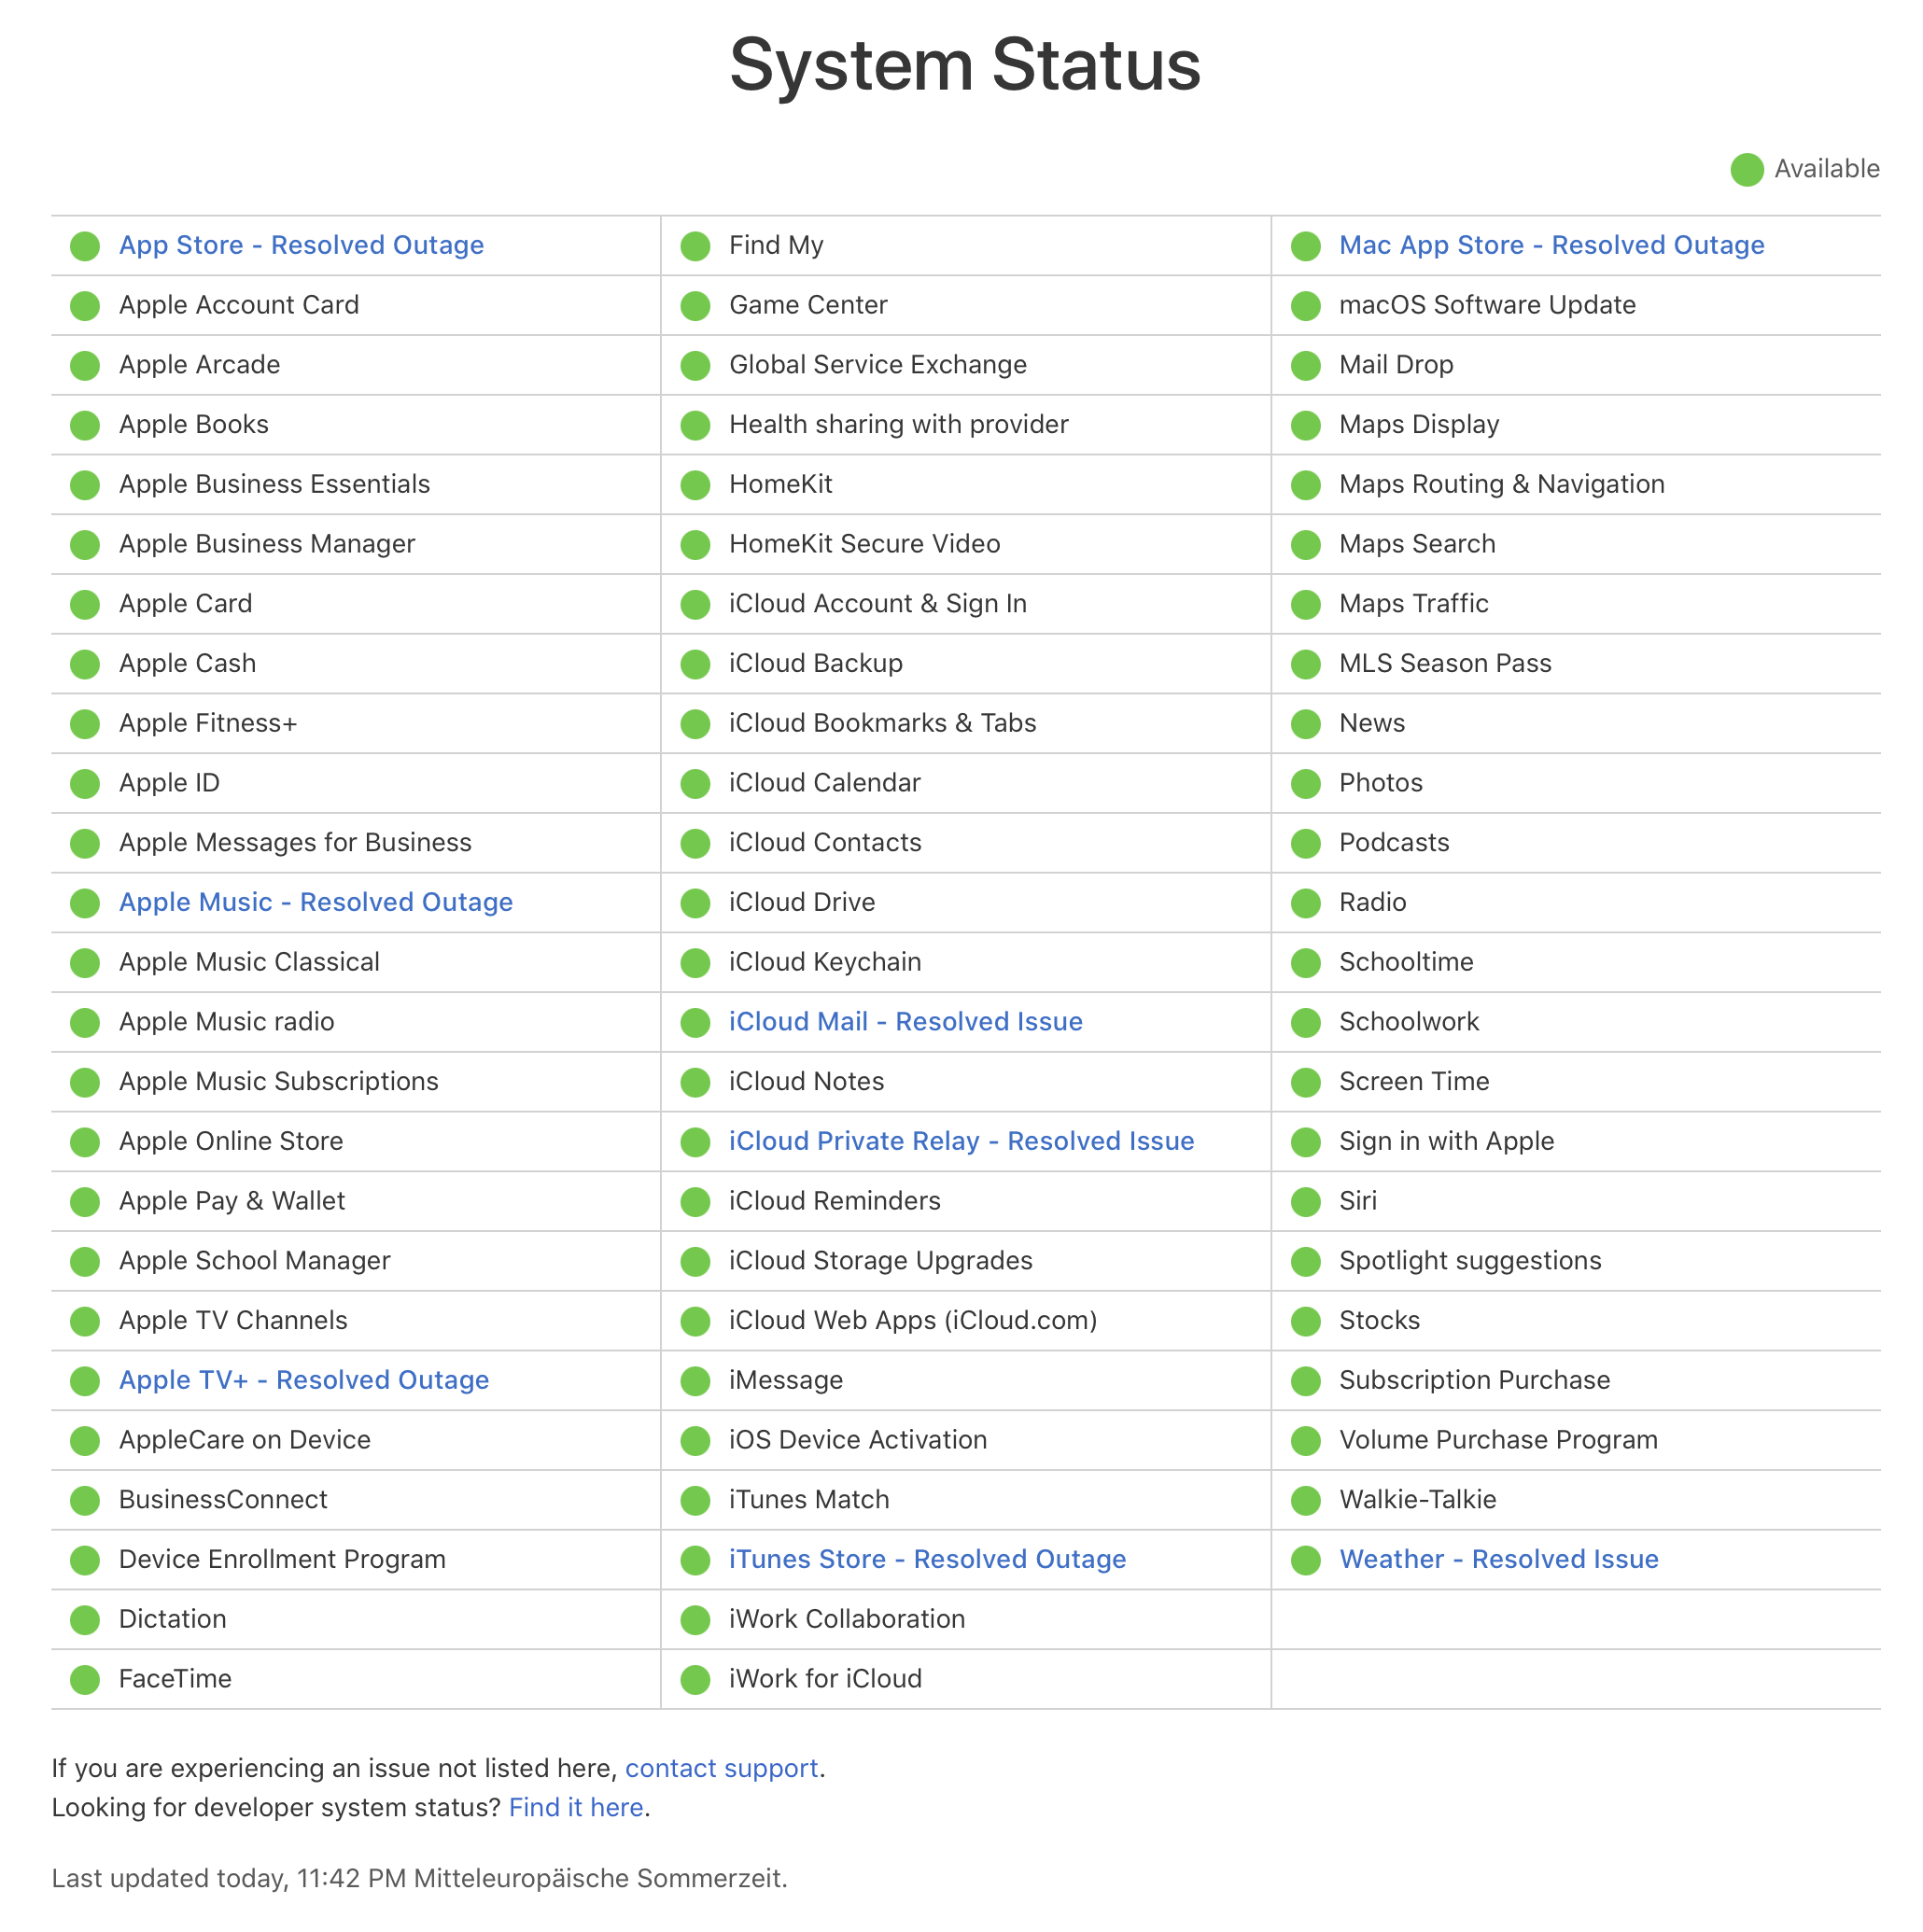Screen dimensions: 1923x1932
Task: Open App Store Resolved Outage details
Action: click(x=301, y=245)
